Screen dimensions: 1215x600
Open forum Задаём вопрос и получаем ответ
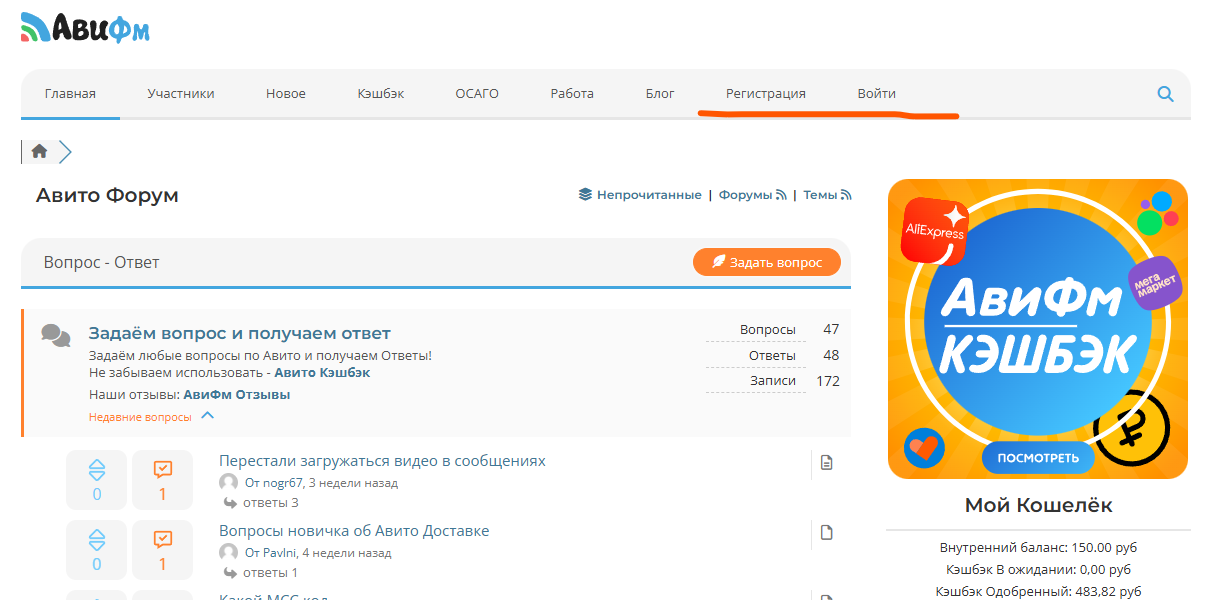click(x=240, y=333)
